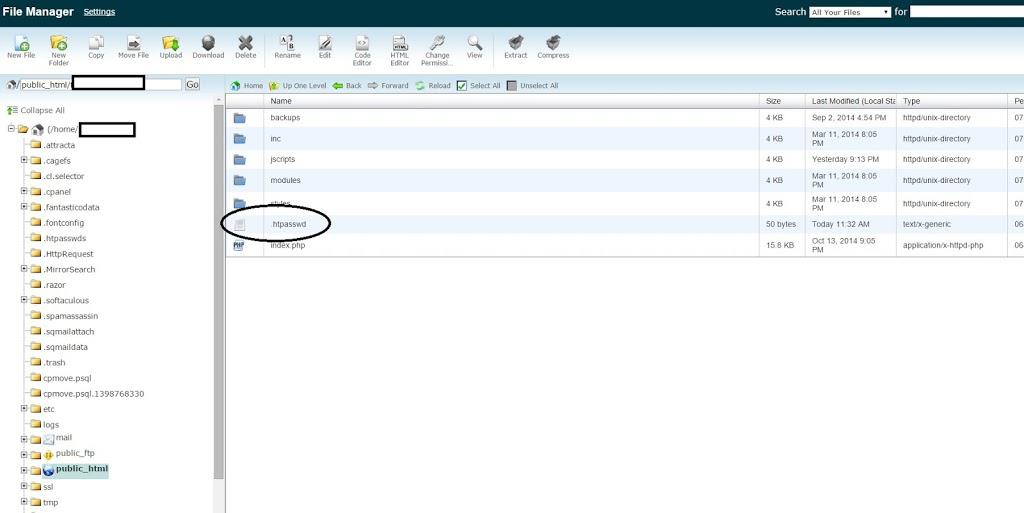Click the New File toolbar icon

coord(20,46)
